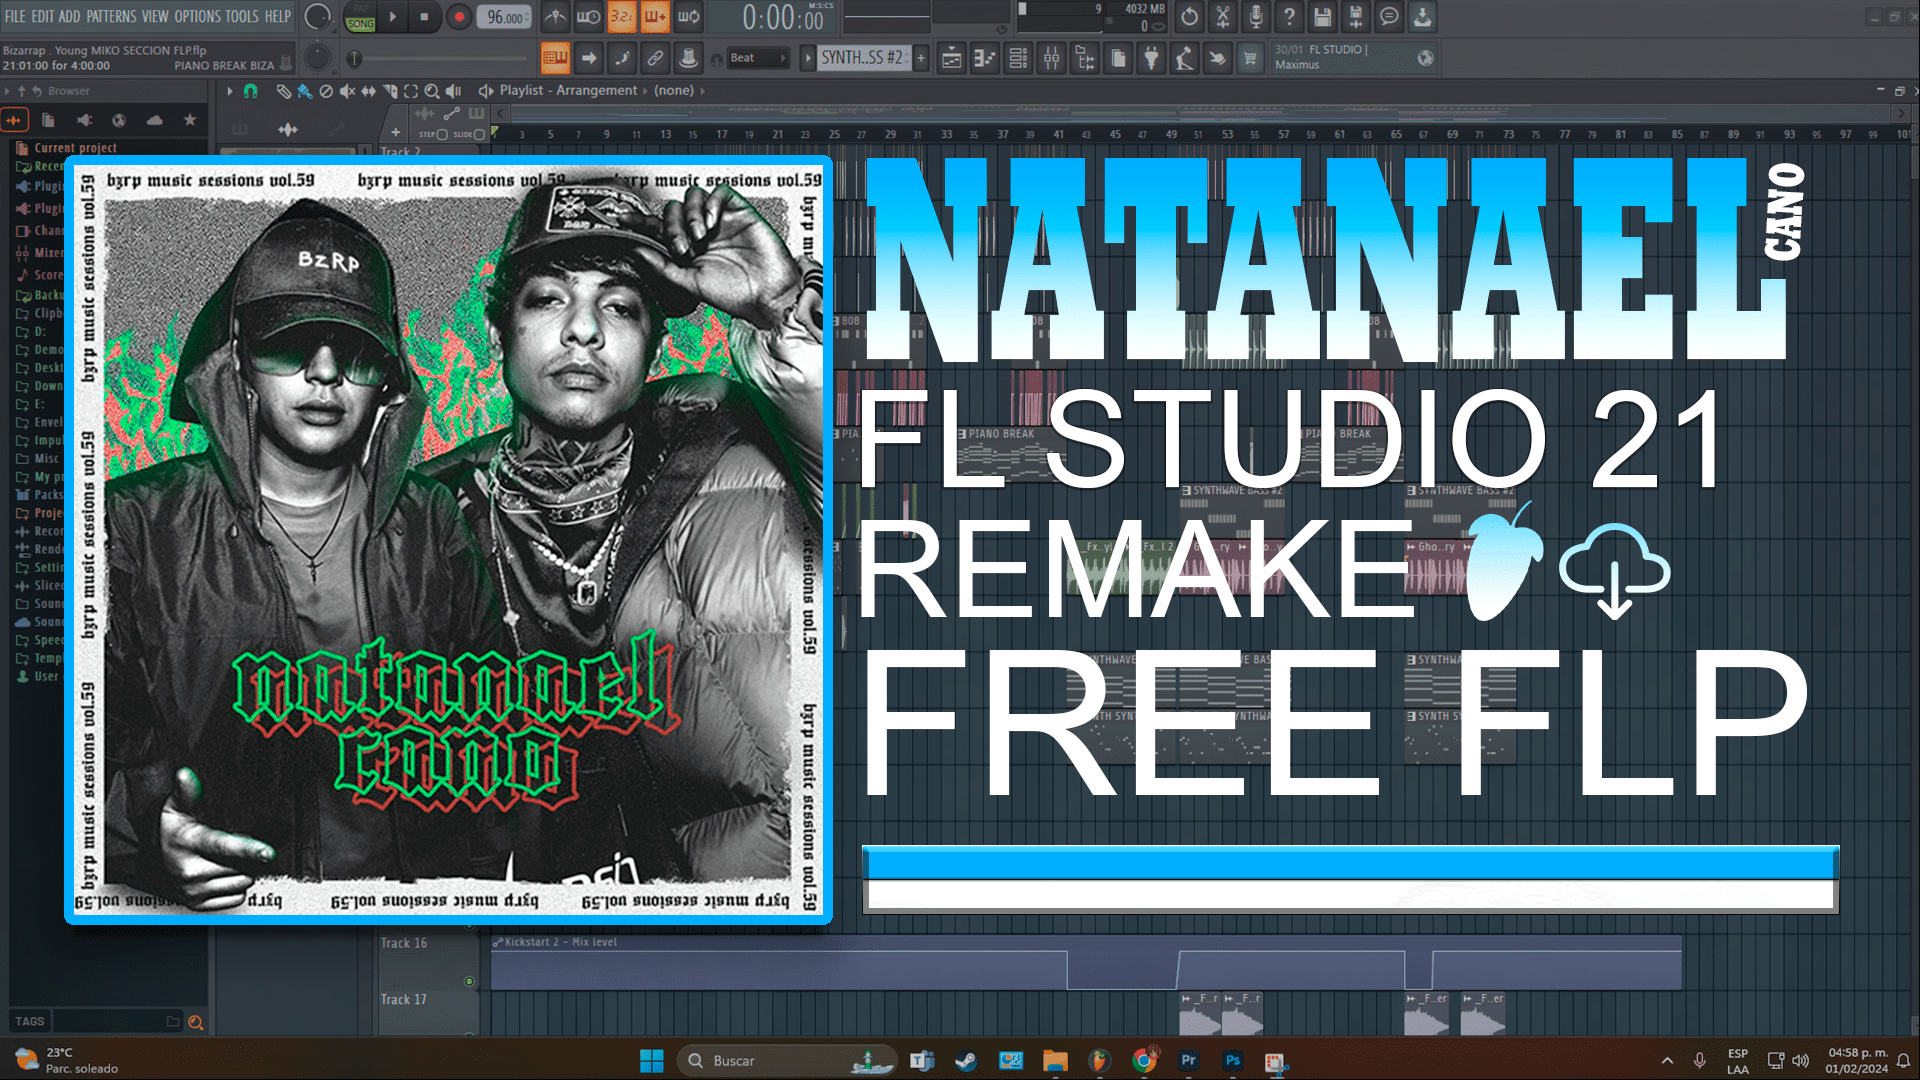This screenshot has width=1920, height=1080.
Task: Open the microphone one-click recording icon
Action: tap(1256, 17)
